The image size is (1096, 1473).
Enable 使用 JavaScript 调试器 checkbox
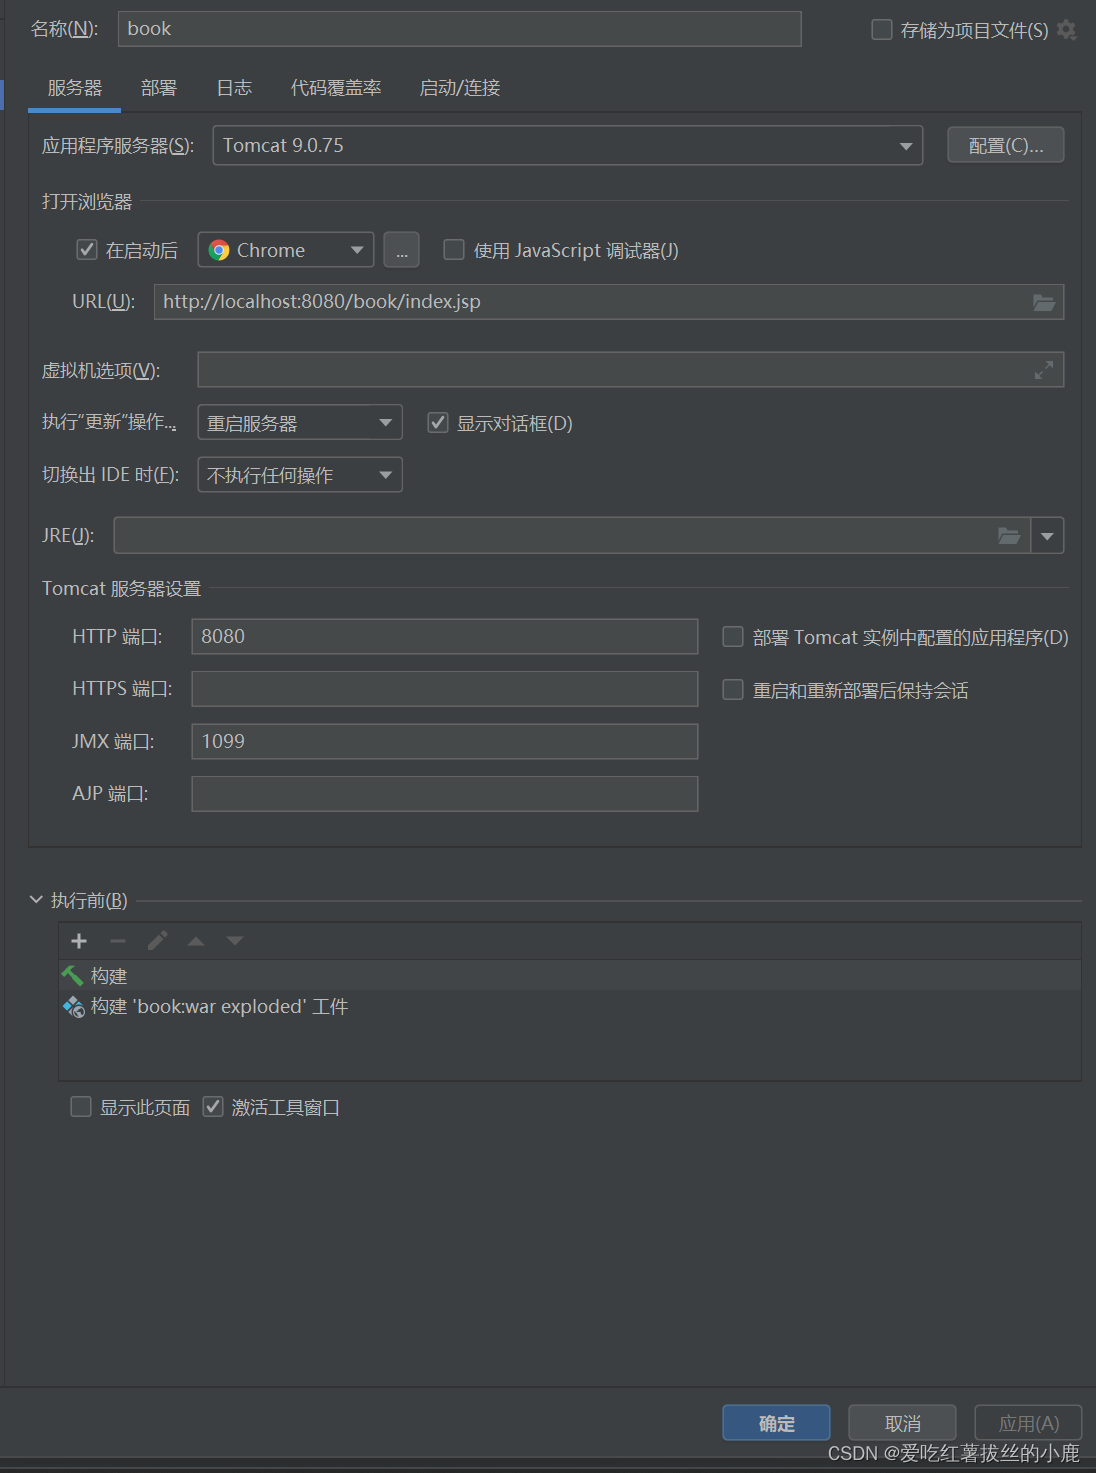(x=454, y=250)
